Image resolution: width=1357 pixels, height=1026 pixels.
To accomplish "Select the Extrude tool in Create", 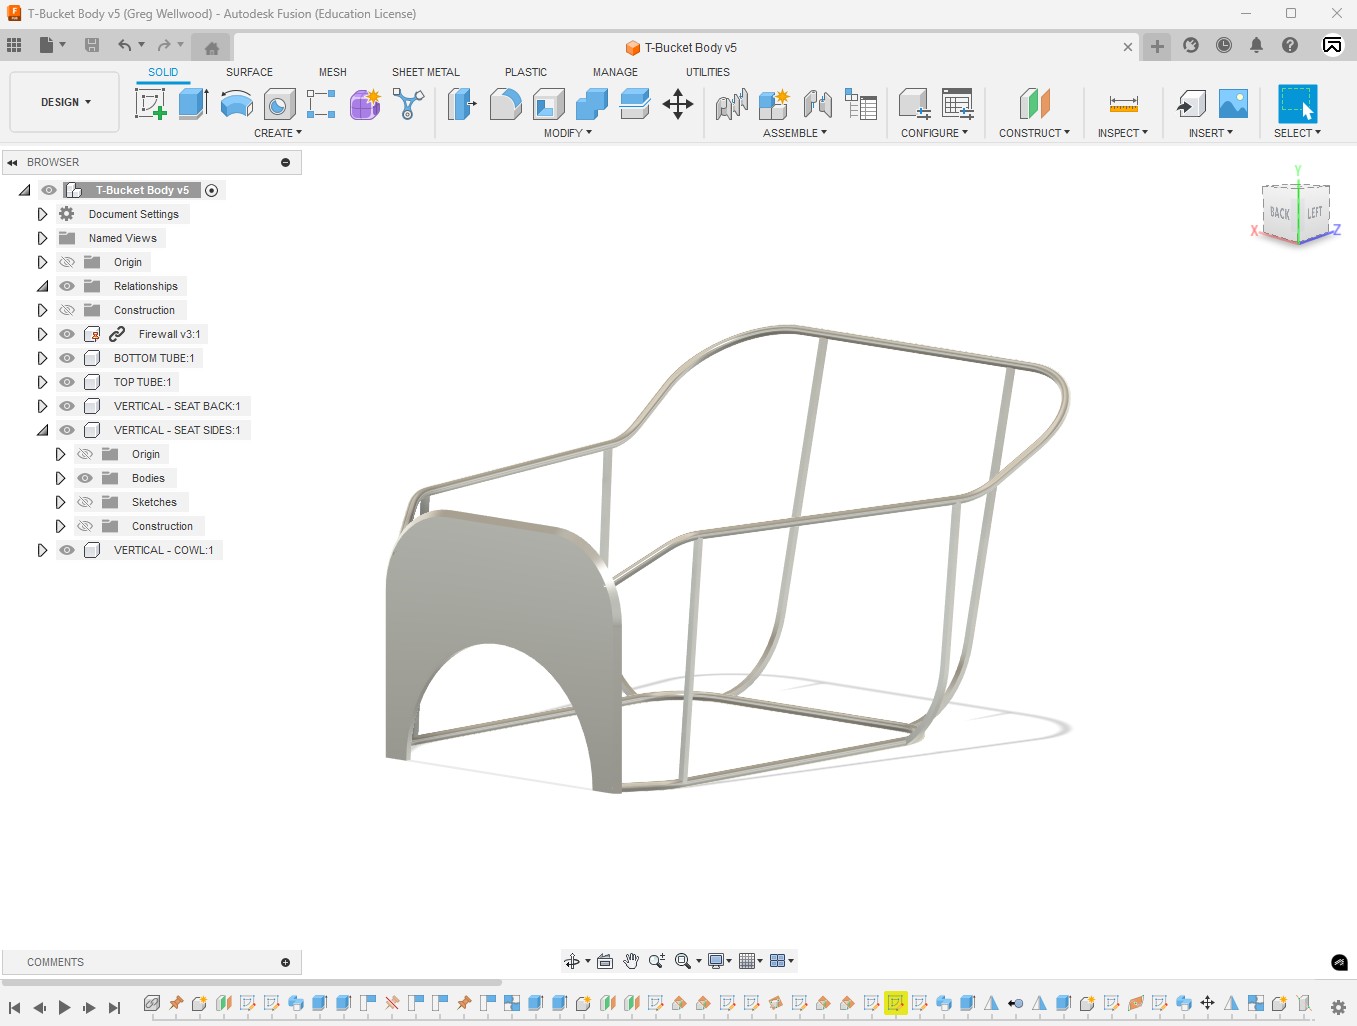I will [193, 104].
